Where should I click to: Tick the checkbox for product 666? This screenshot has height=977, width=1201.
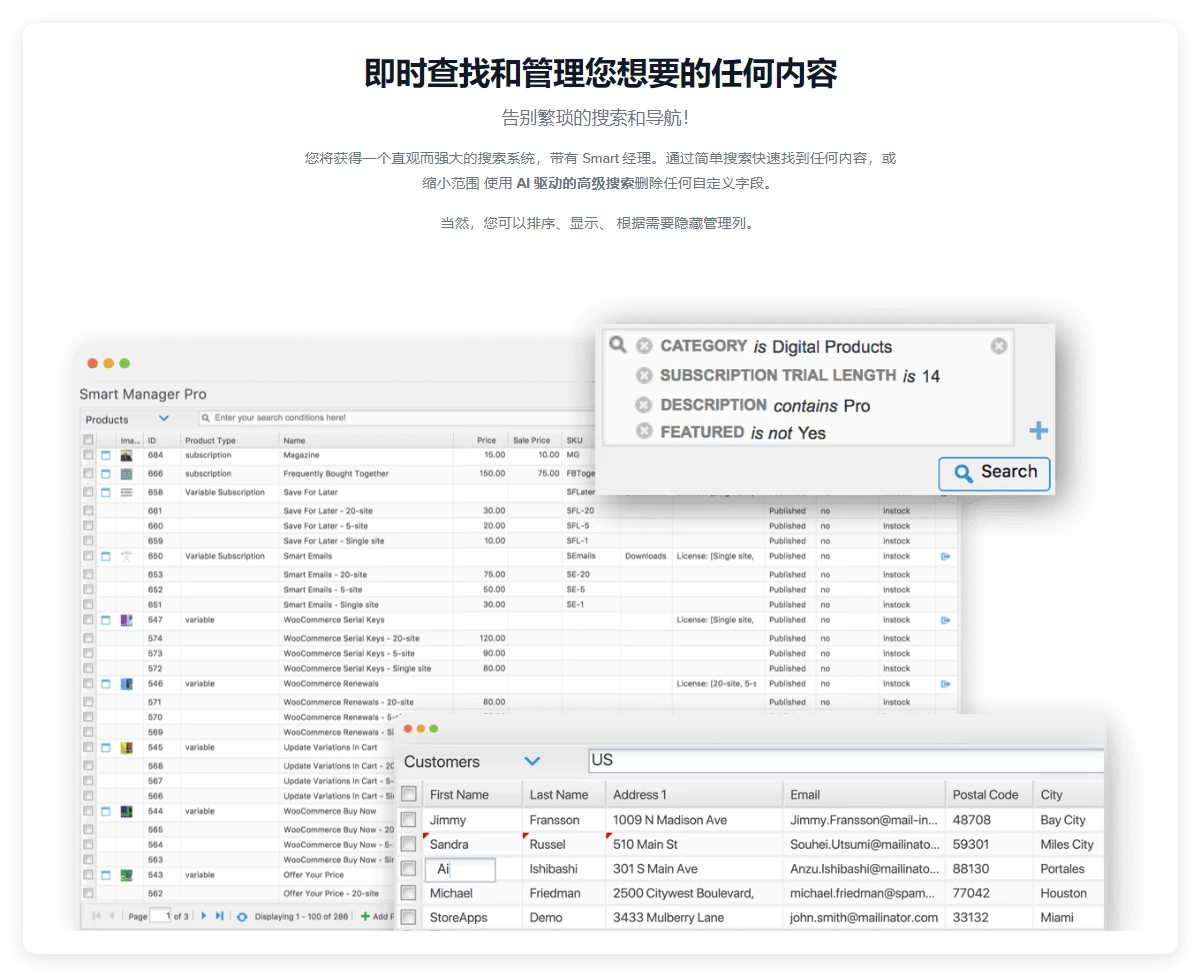(x=88, y=474)
